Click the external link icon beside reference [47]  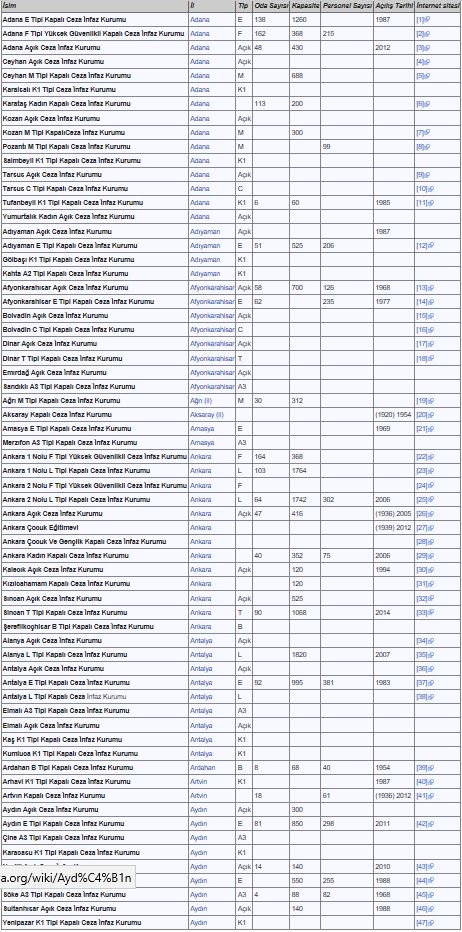coord(431,922)
